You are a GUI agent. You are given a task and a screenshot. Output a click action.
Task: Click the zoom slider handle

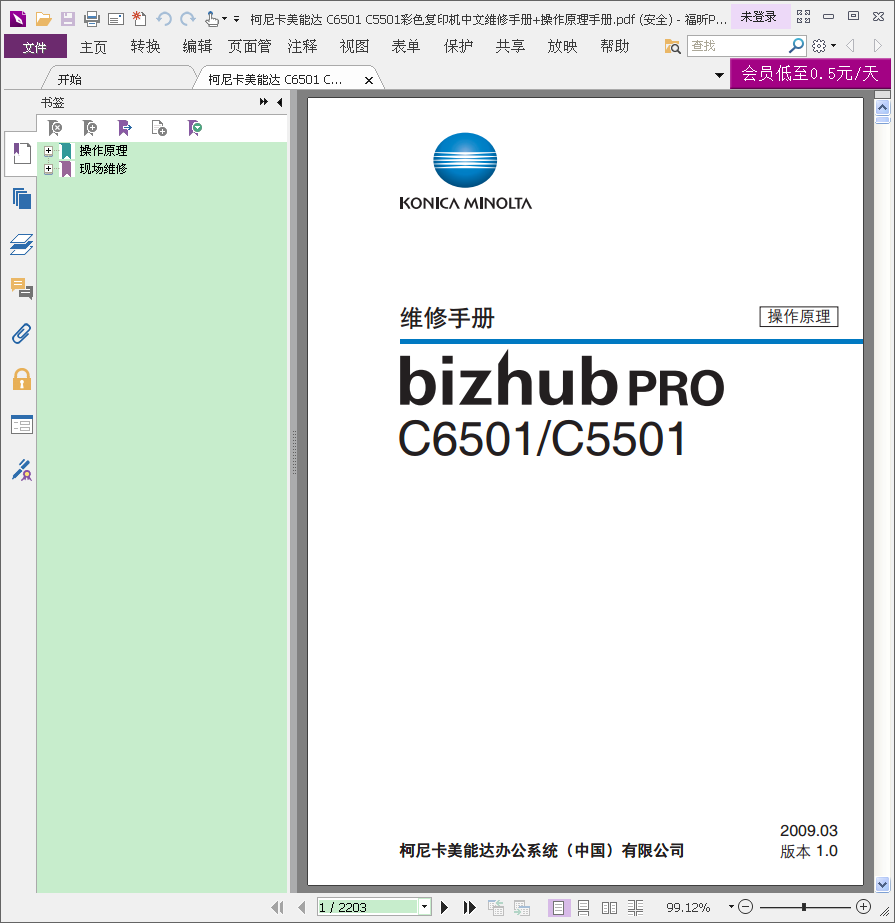[x=804, y=907]
